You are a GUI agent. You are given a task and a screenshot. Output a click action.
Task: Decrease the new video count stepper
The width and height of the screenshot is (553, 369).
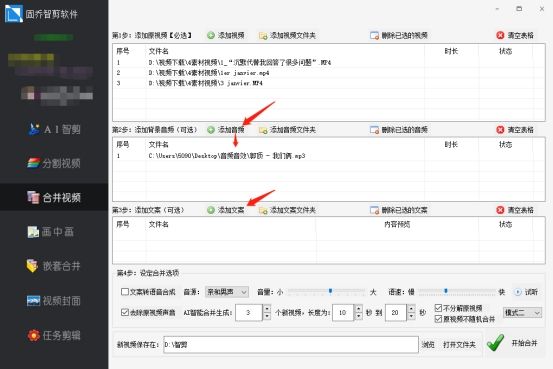click(x=267, y=316)
